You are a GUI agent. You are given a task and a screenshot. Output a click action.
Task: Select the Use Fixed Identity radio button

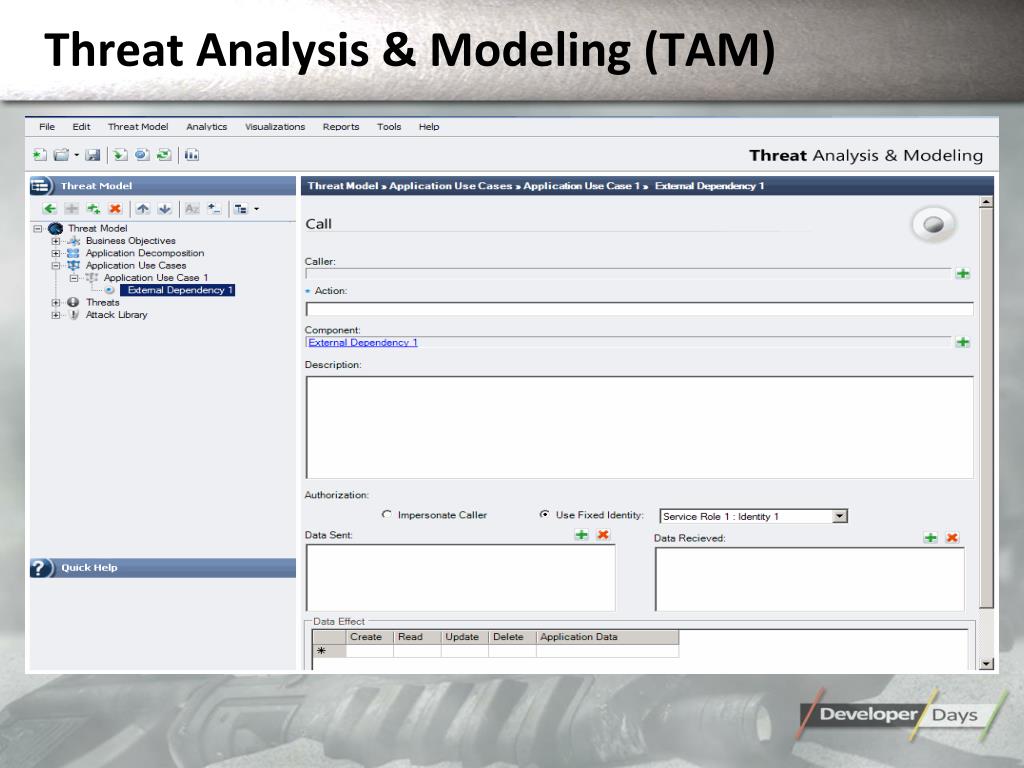click(x=544, y=515)
